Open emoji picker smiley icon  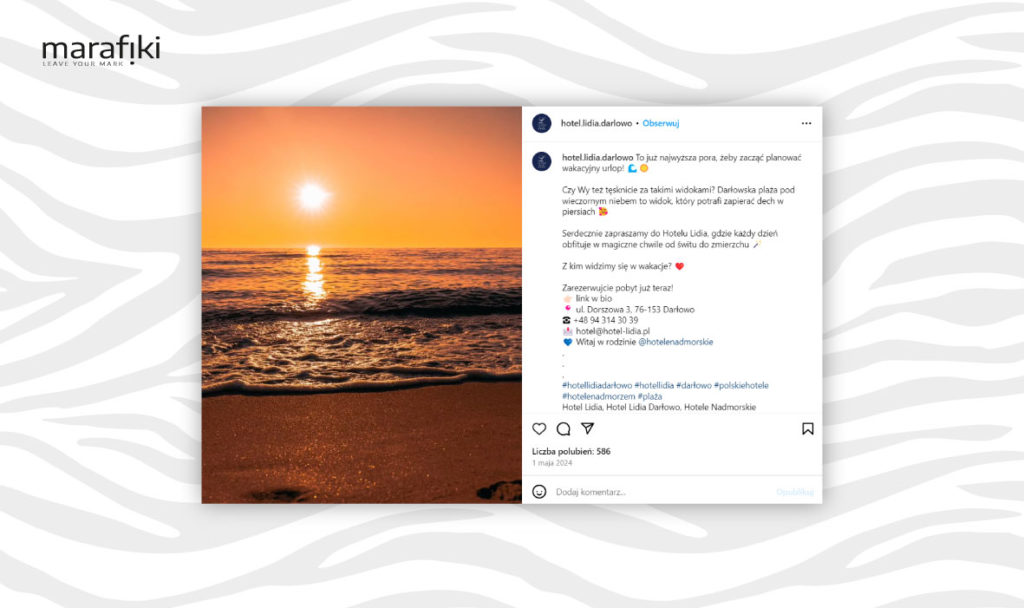click(x=539, y=492)
